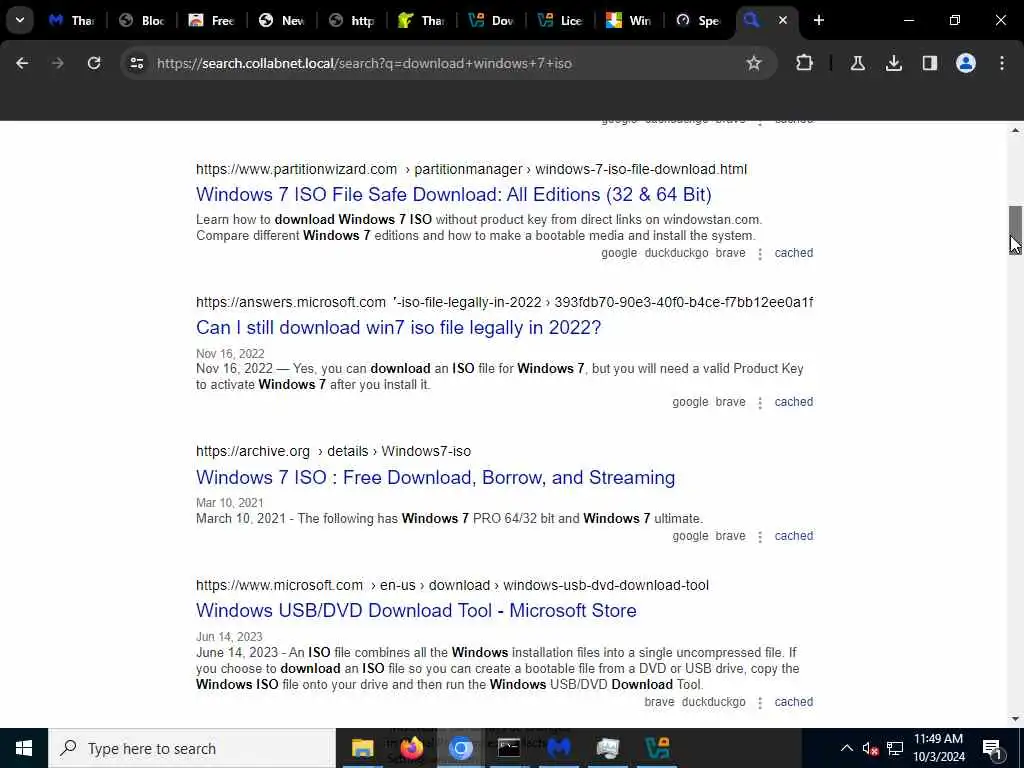Open Malwarebytes from taskbar
1024x768 pixels.
click(x=559, y=748)
